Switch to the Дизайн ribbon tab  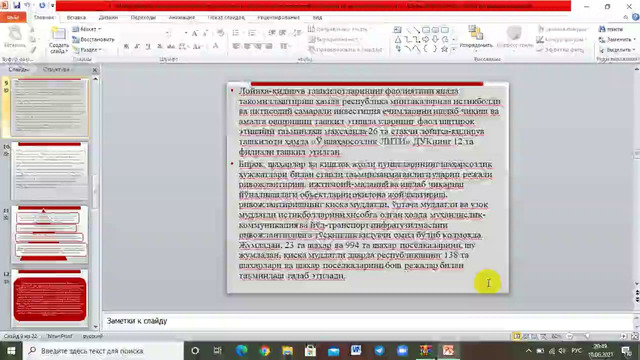tap(108, 18)
